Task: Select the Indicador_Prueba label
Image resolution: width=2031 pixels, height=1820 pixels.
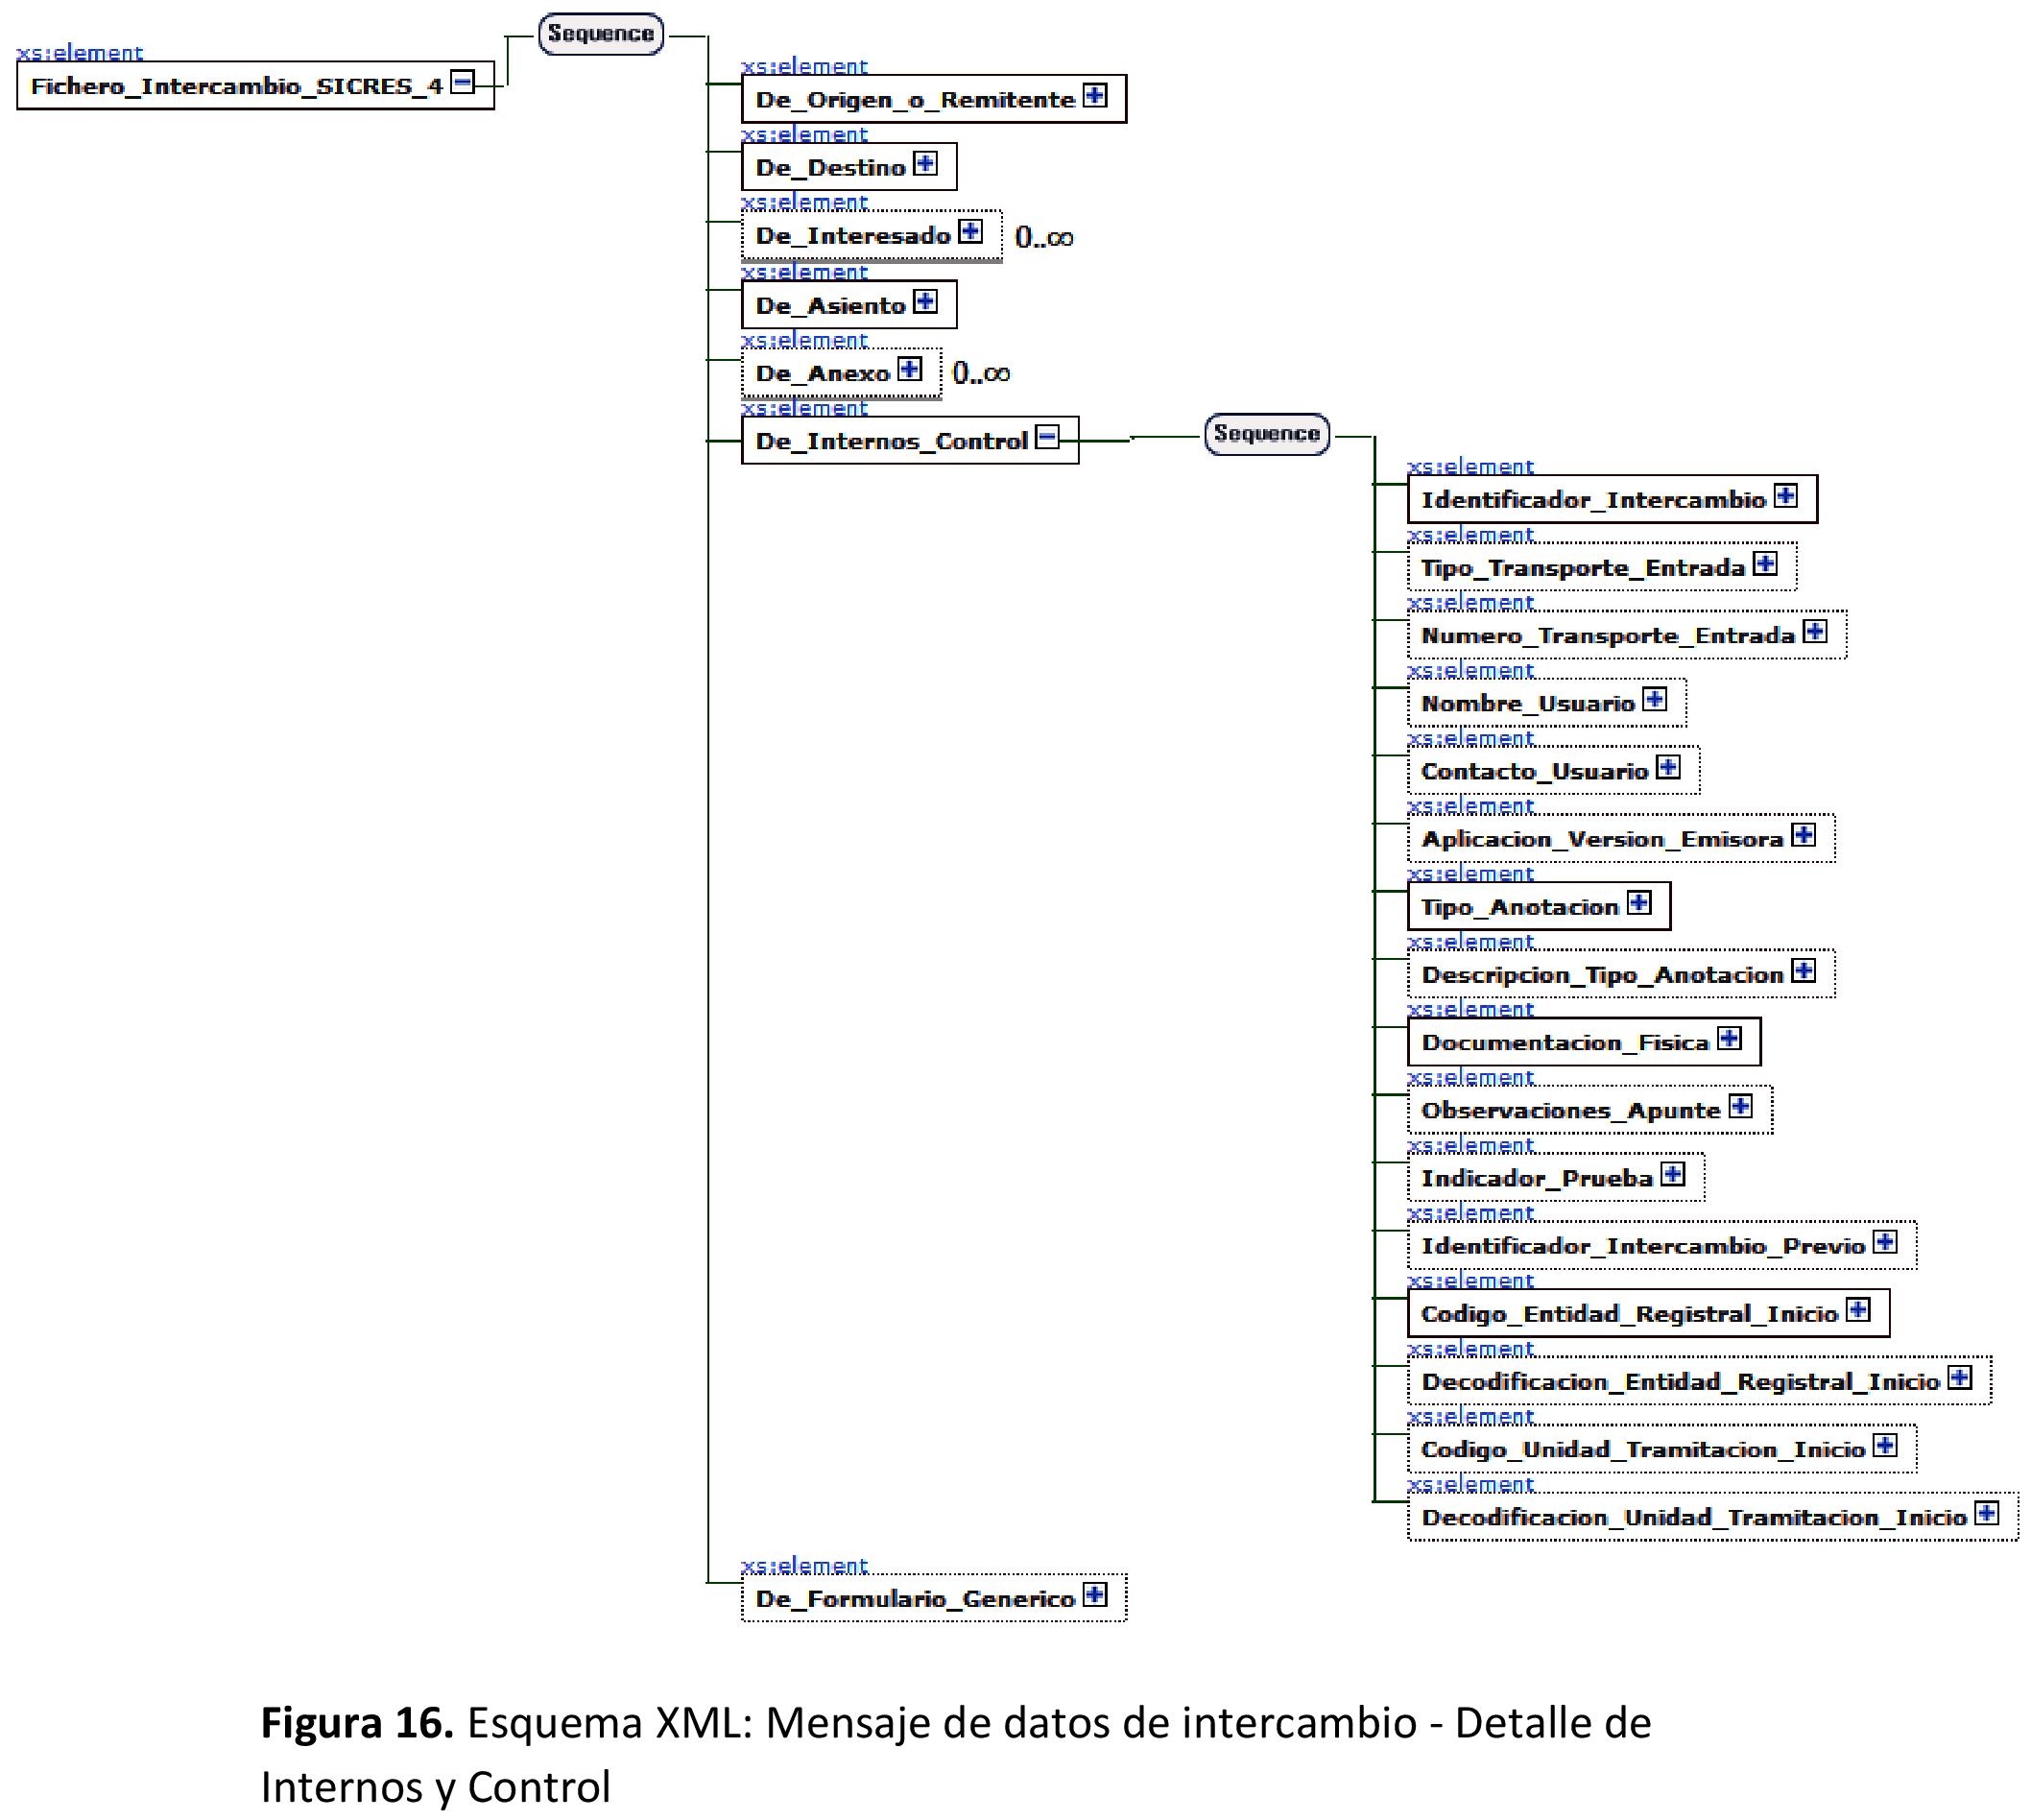Action: pyautogui.click(x=1538, y=1180)
